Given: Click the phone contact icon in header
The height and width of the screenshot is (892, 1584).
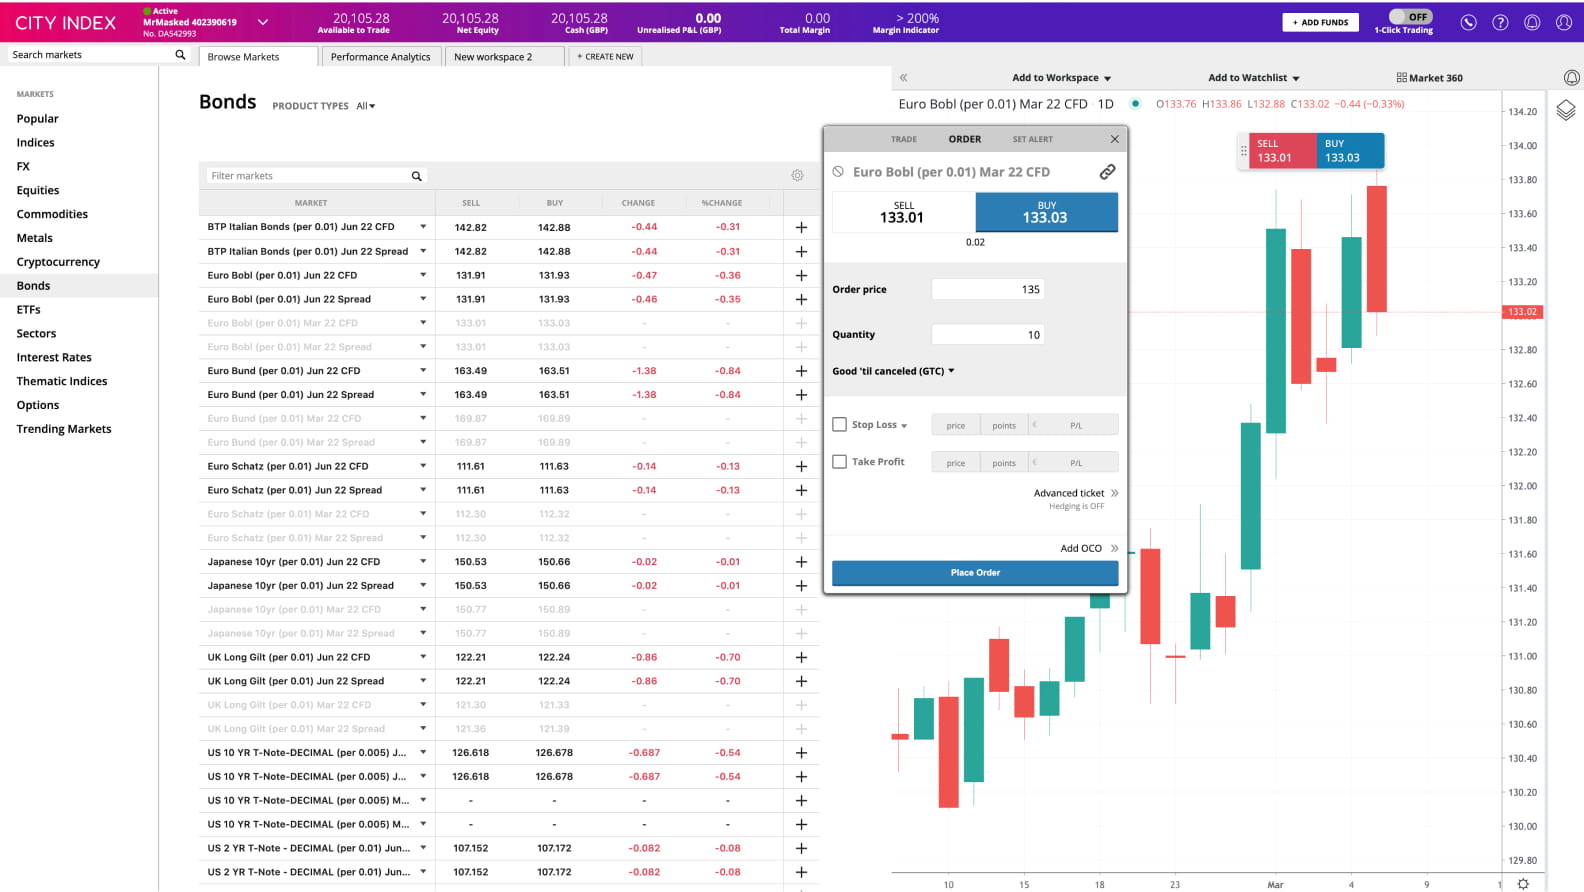Looking at the screenshot, I should (x=1468, y=22).
